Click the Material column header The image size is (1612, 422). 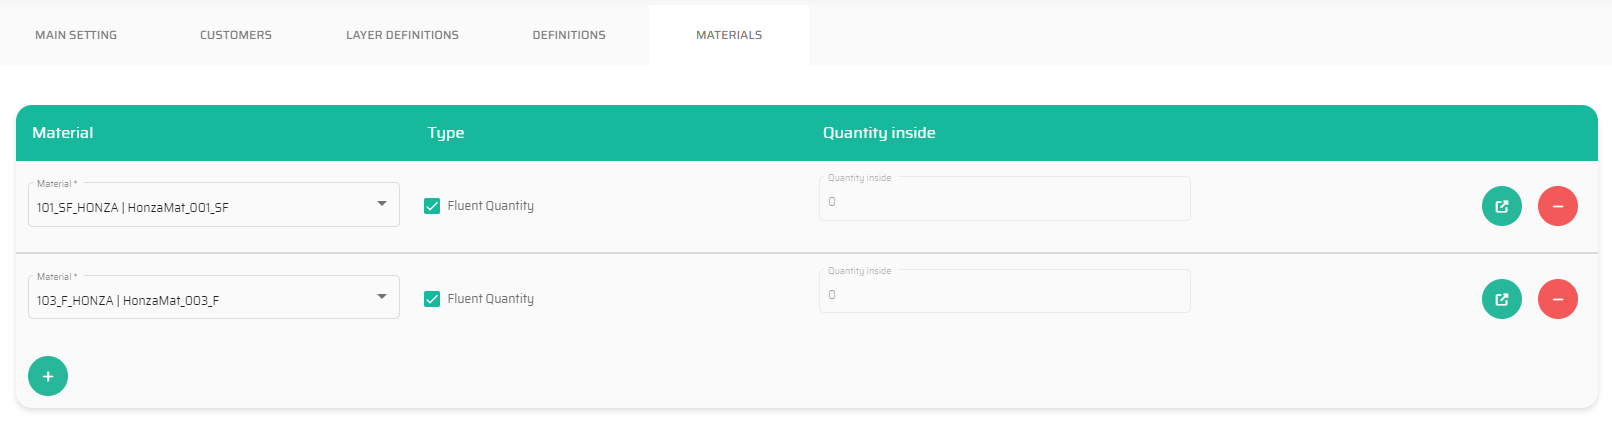(x=63, y=133)
